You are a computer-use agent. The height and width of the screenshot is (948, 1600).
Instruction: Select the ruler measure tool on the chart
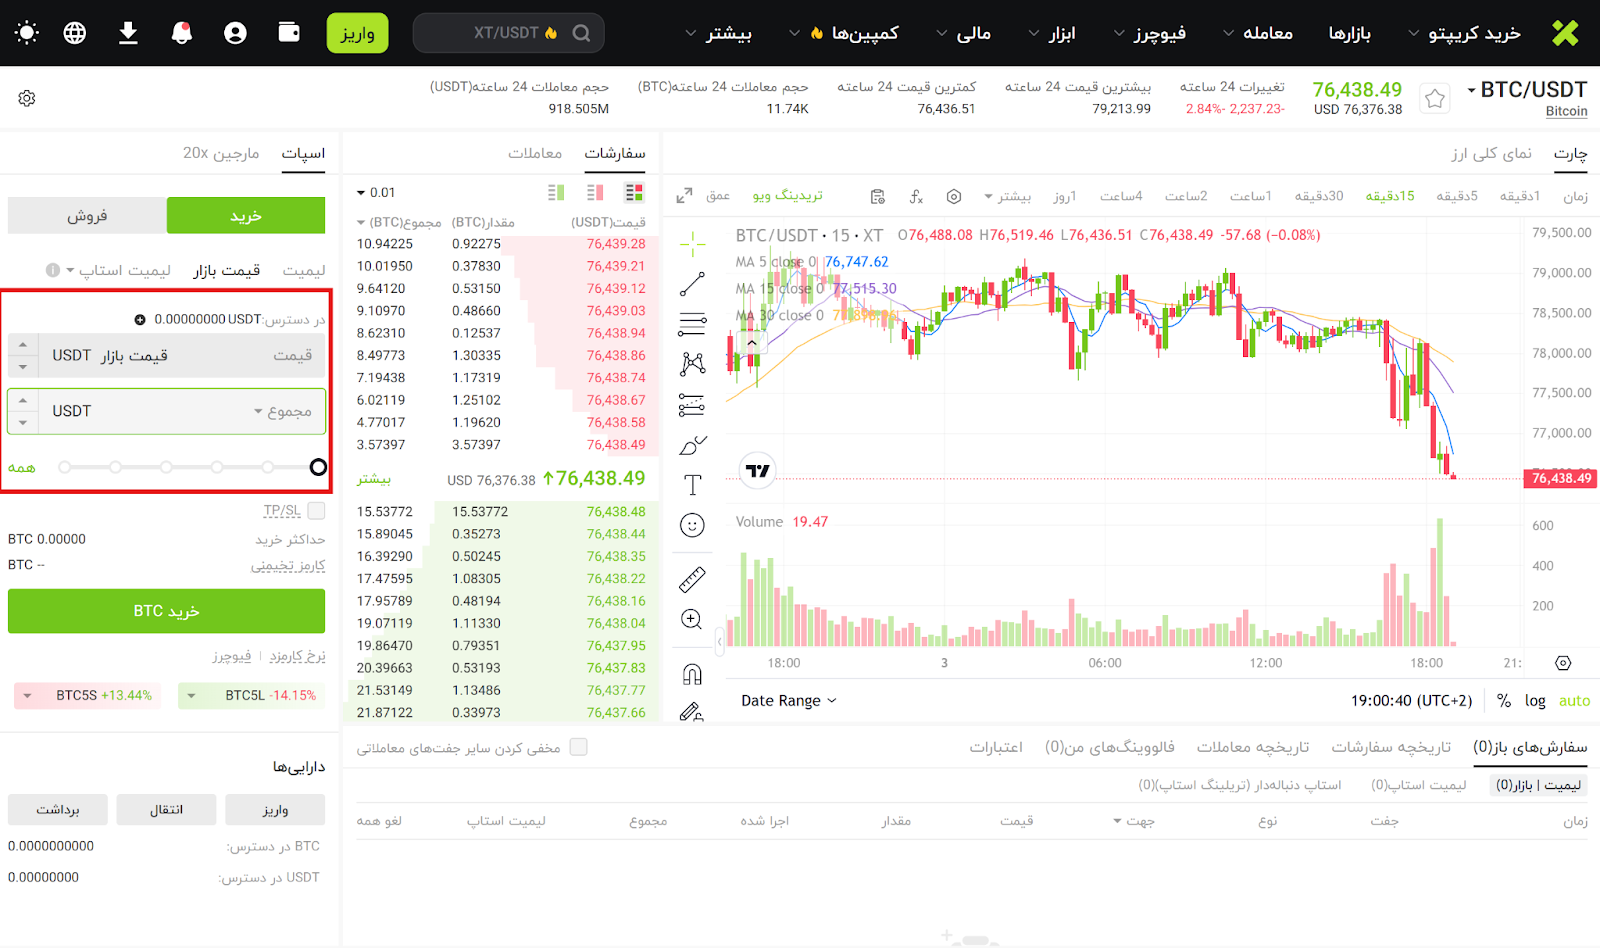692,579
